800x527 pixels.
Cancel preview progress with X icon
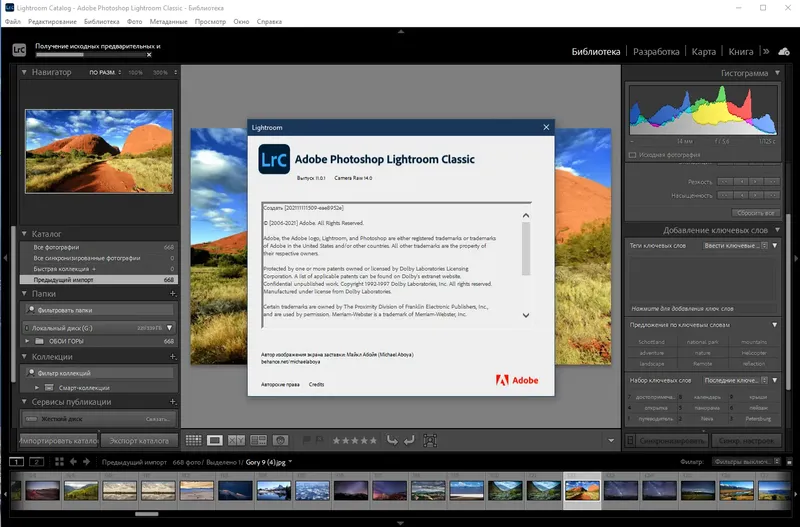tap(149, 55)
